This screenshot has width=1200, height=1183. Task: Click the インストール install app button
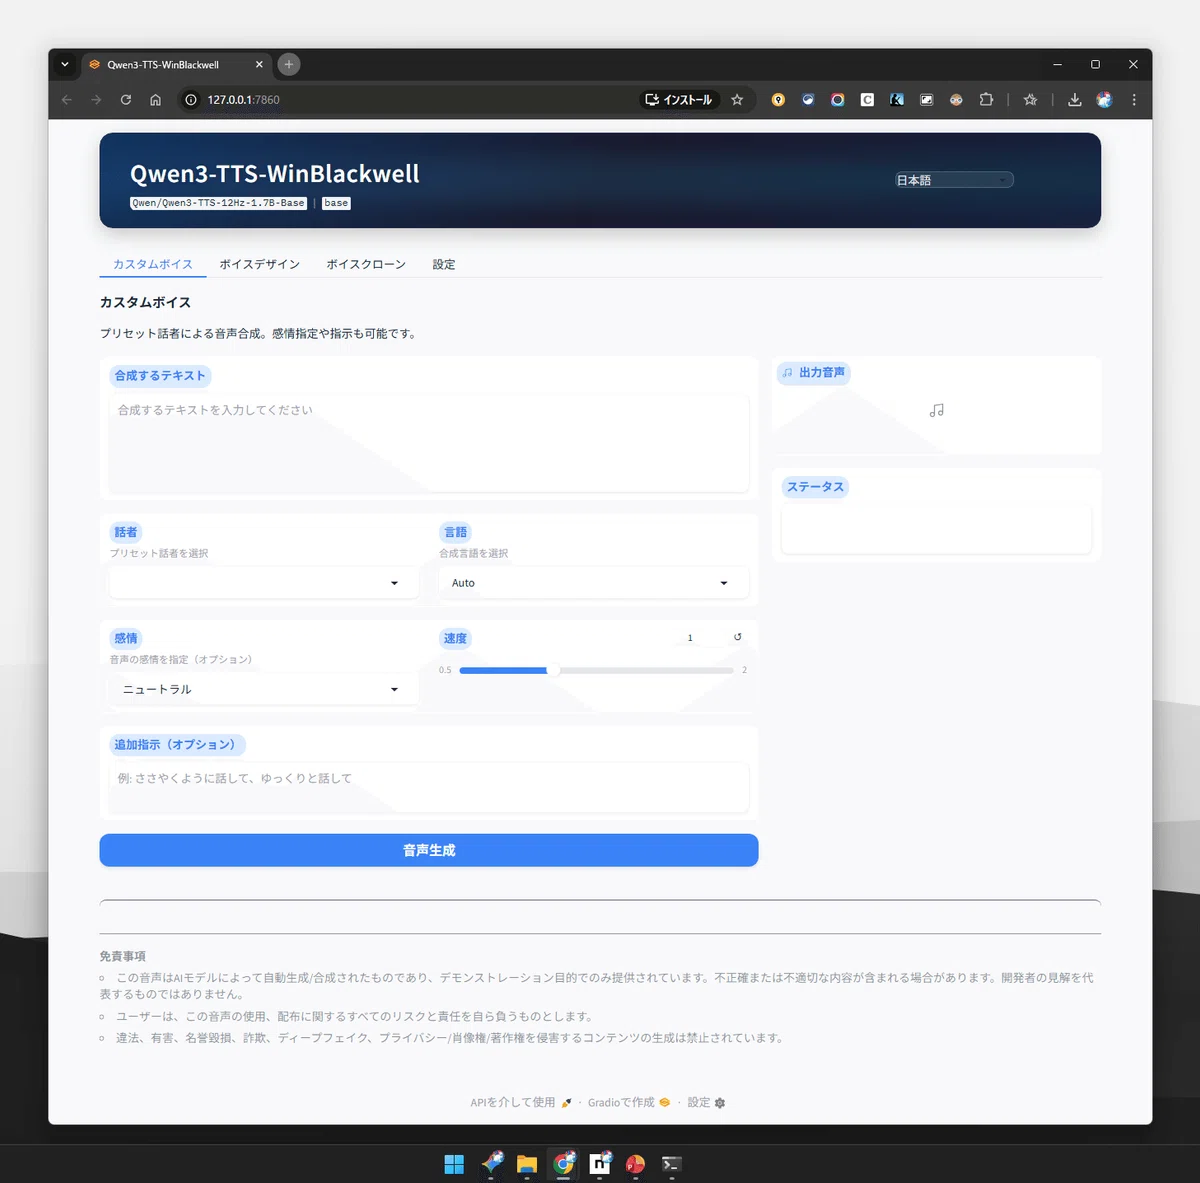pyautogui.click(x=679, y=100)
